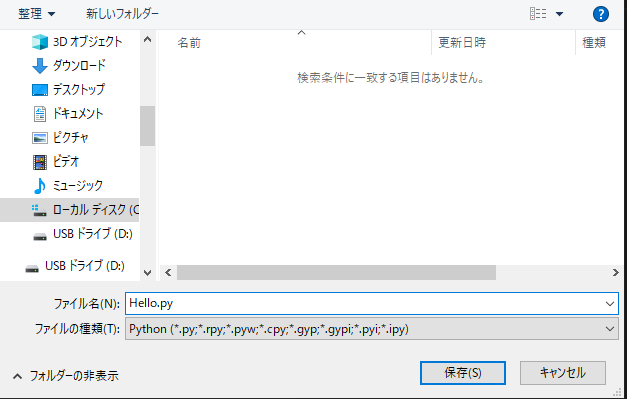627x399 pixels.
Task: Click the sidebar scroll-up arrow
Action: click(148, 39)
